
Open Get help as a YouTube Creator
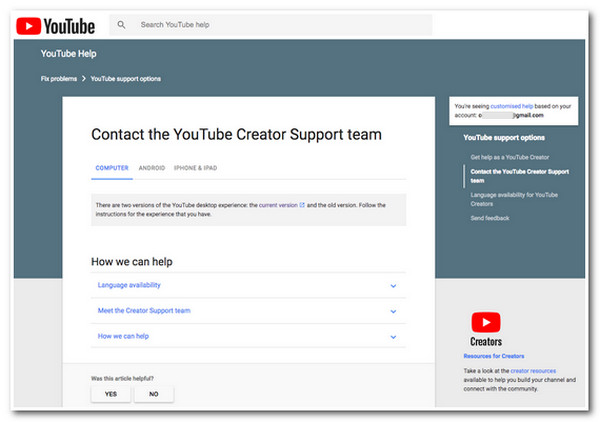pyautogui.click(x=510, y=157)
